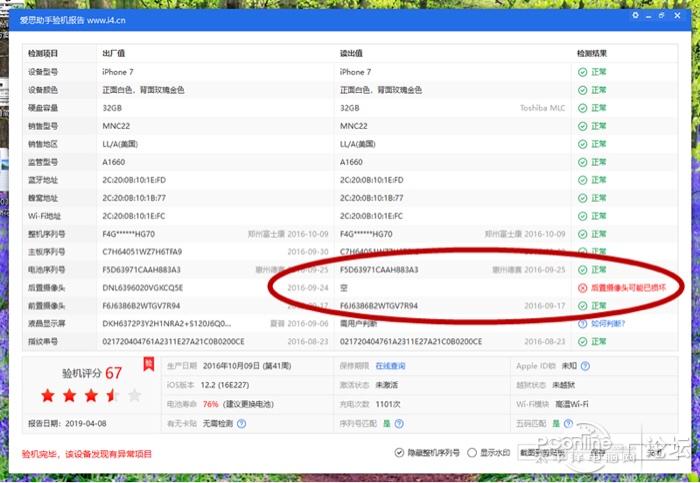This screenshot has width=700, height=483.
Task: Select factory mainboard serial C7H64051WZ7H6TFA9
Action: pyautogui.click(x=142, y=252)
